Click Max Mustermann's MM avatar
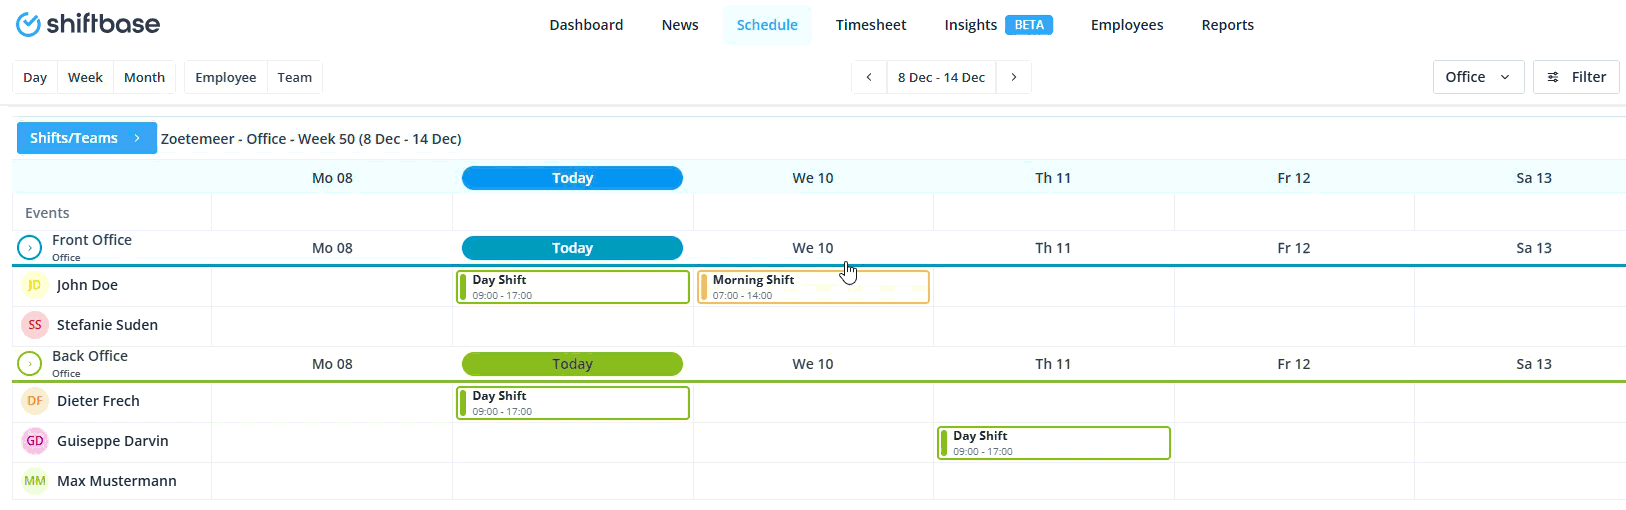Screen dimensions: 1626x510 click(x=35, y=481)
